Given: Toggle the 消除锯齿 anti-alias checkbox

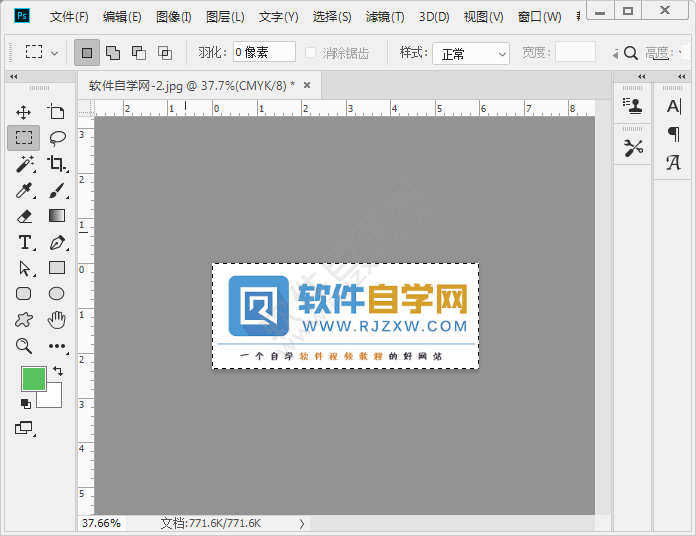Looking at the screenshot, I should [311, 53].
